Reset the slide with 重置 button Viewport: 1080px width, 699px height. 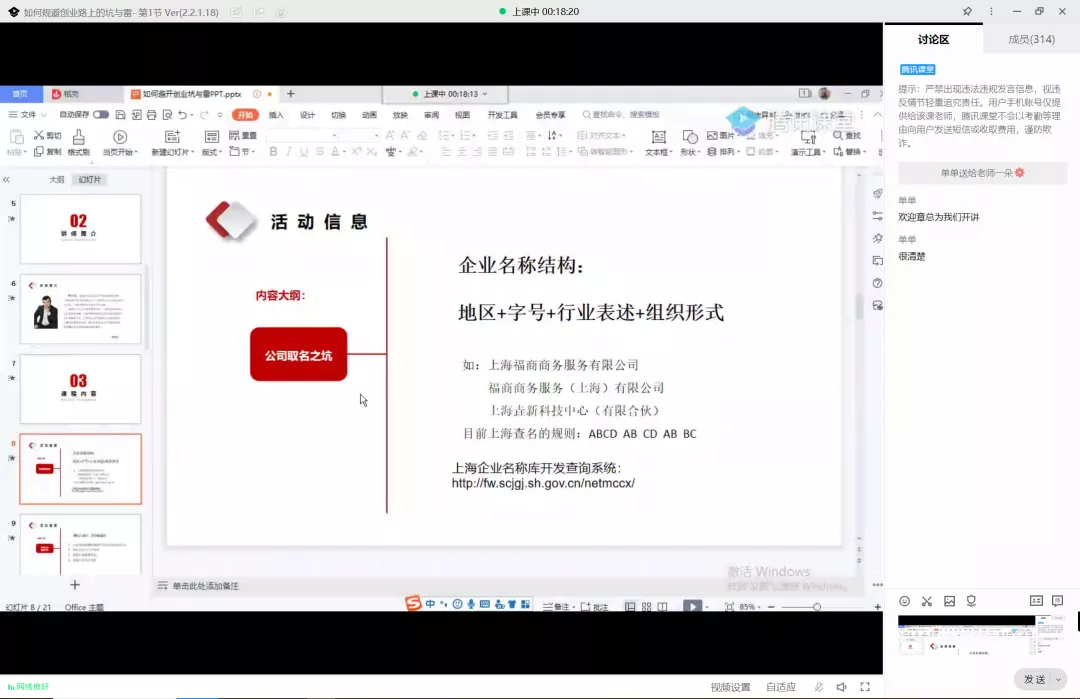click(x=242, y=136)
